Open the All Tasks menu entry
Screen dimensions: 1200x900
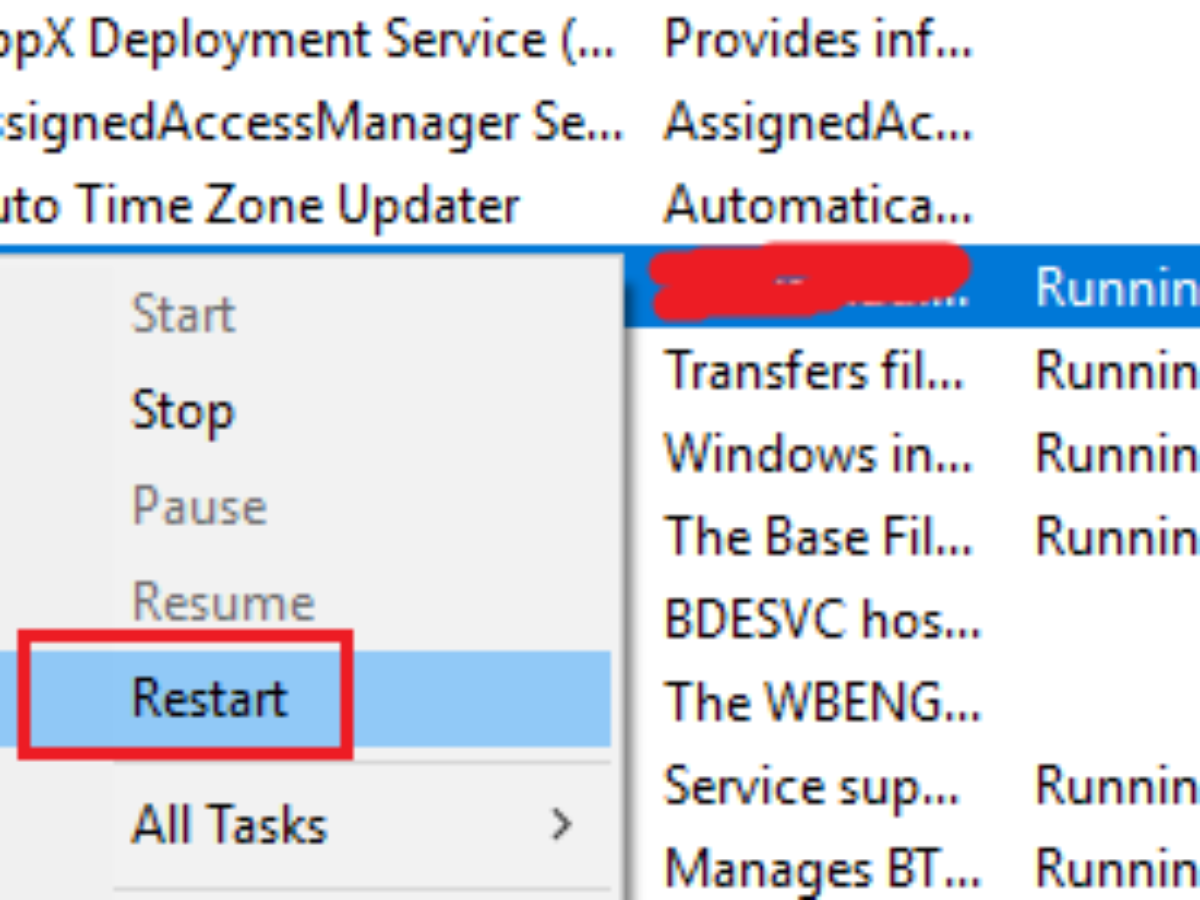(230, 825)
